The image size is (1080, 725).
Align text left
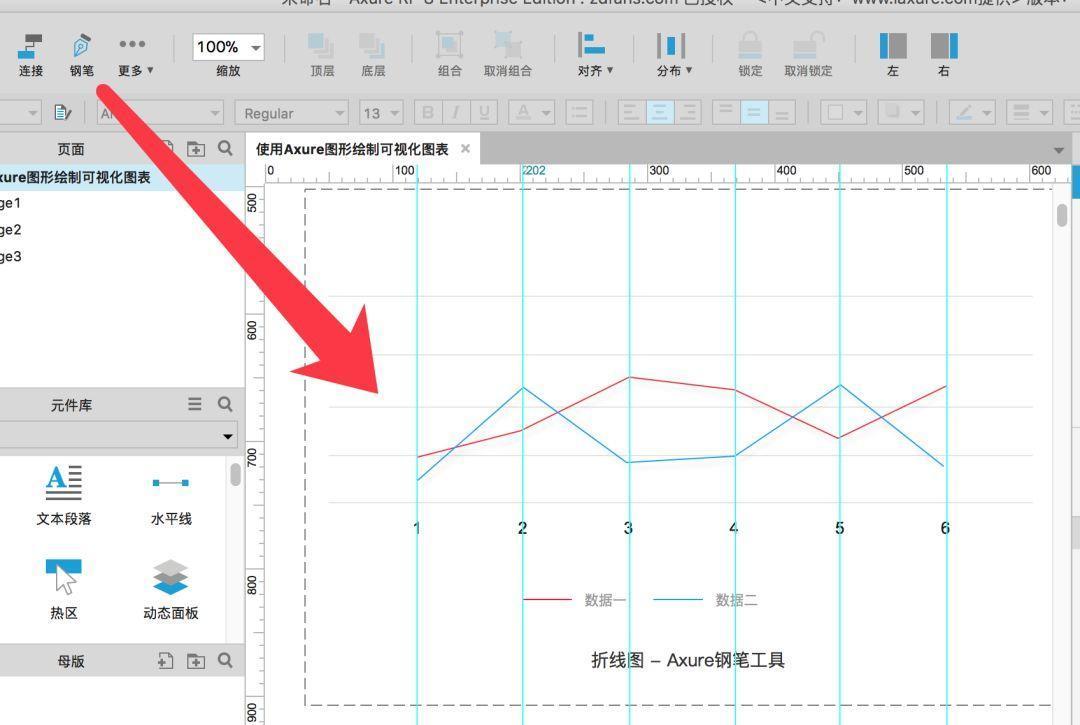pyautogui.click(x=631, y=113)
